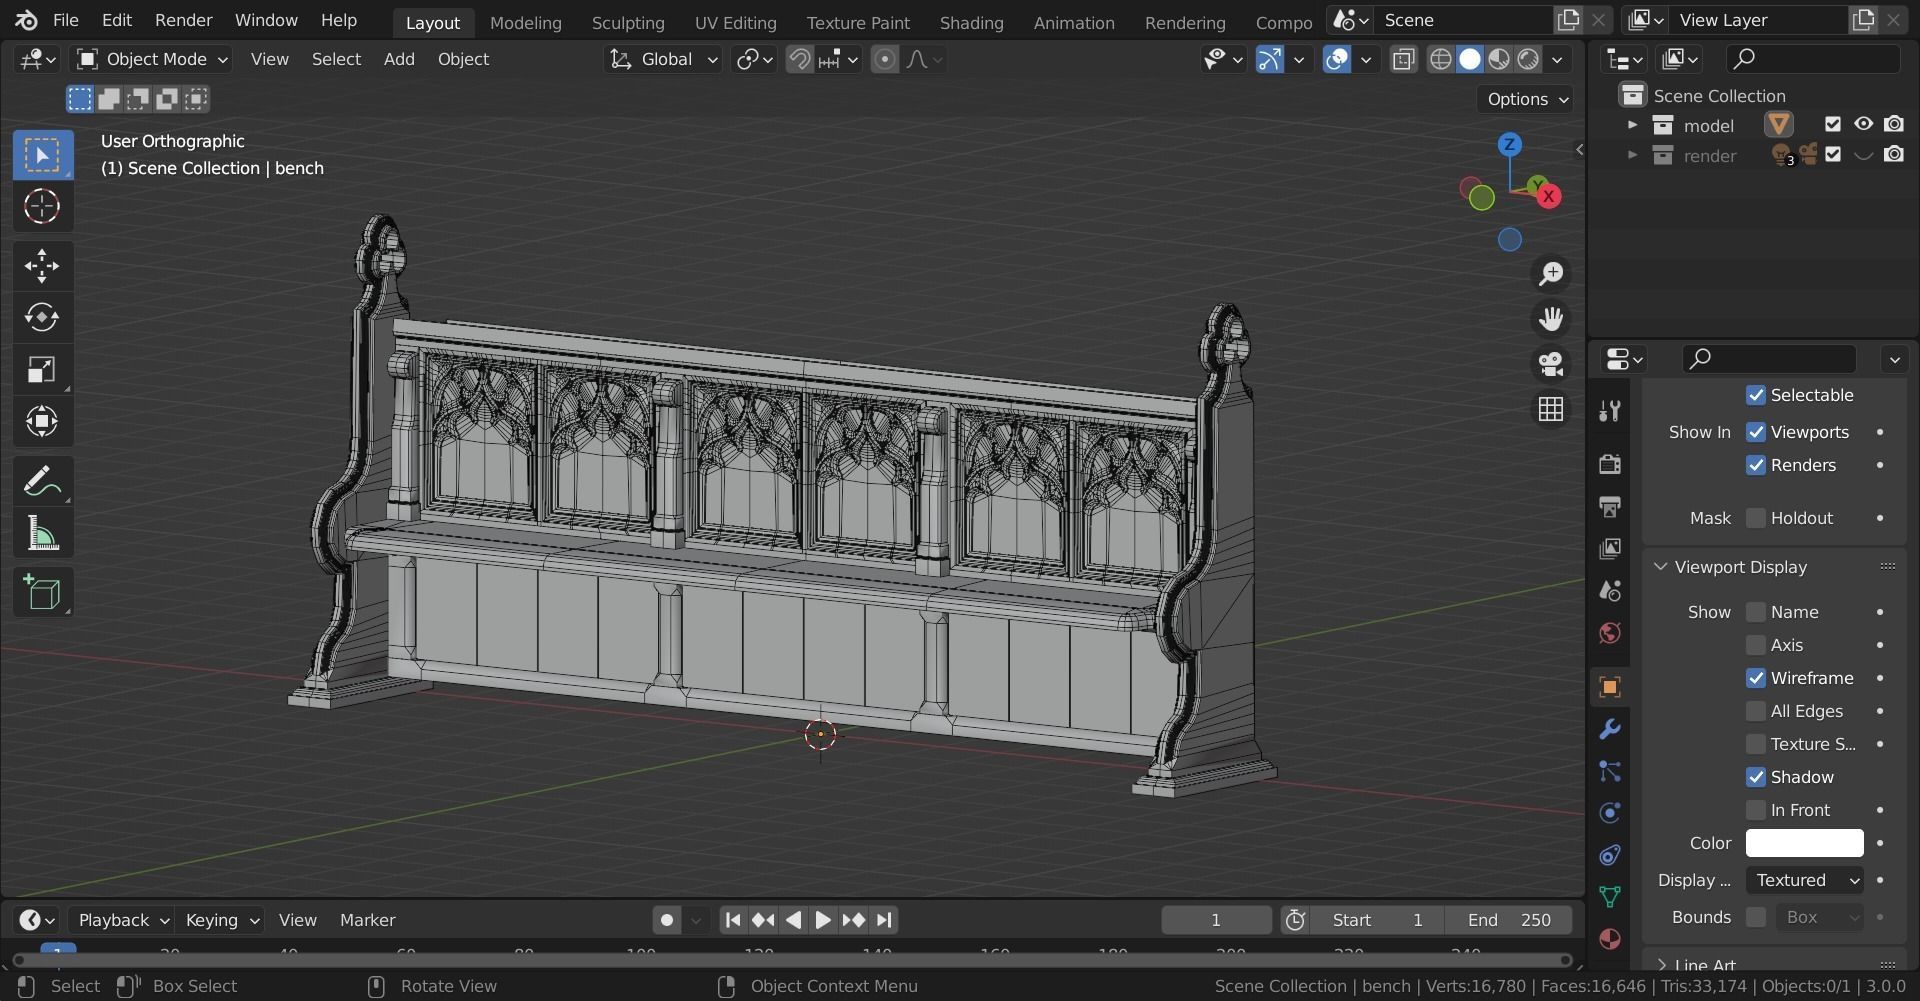Click the viewport display Color swatch
The width and height of the screenshot is (1920, 1001).
(1804, 843)
